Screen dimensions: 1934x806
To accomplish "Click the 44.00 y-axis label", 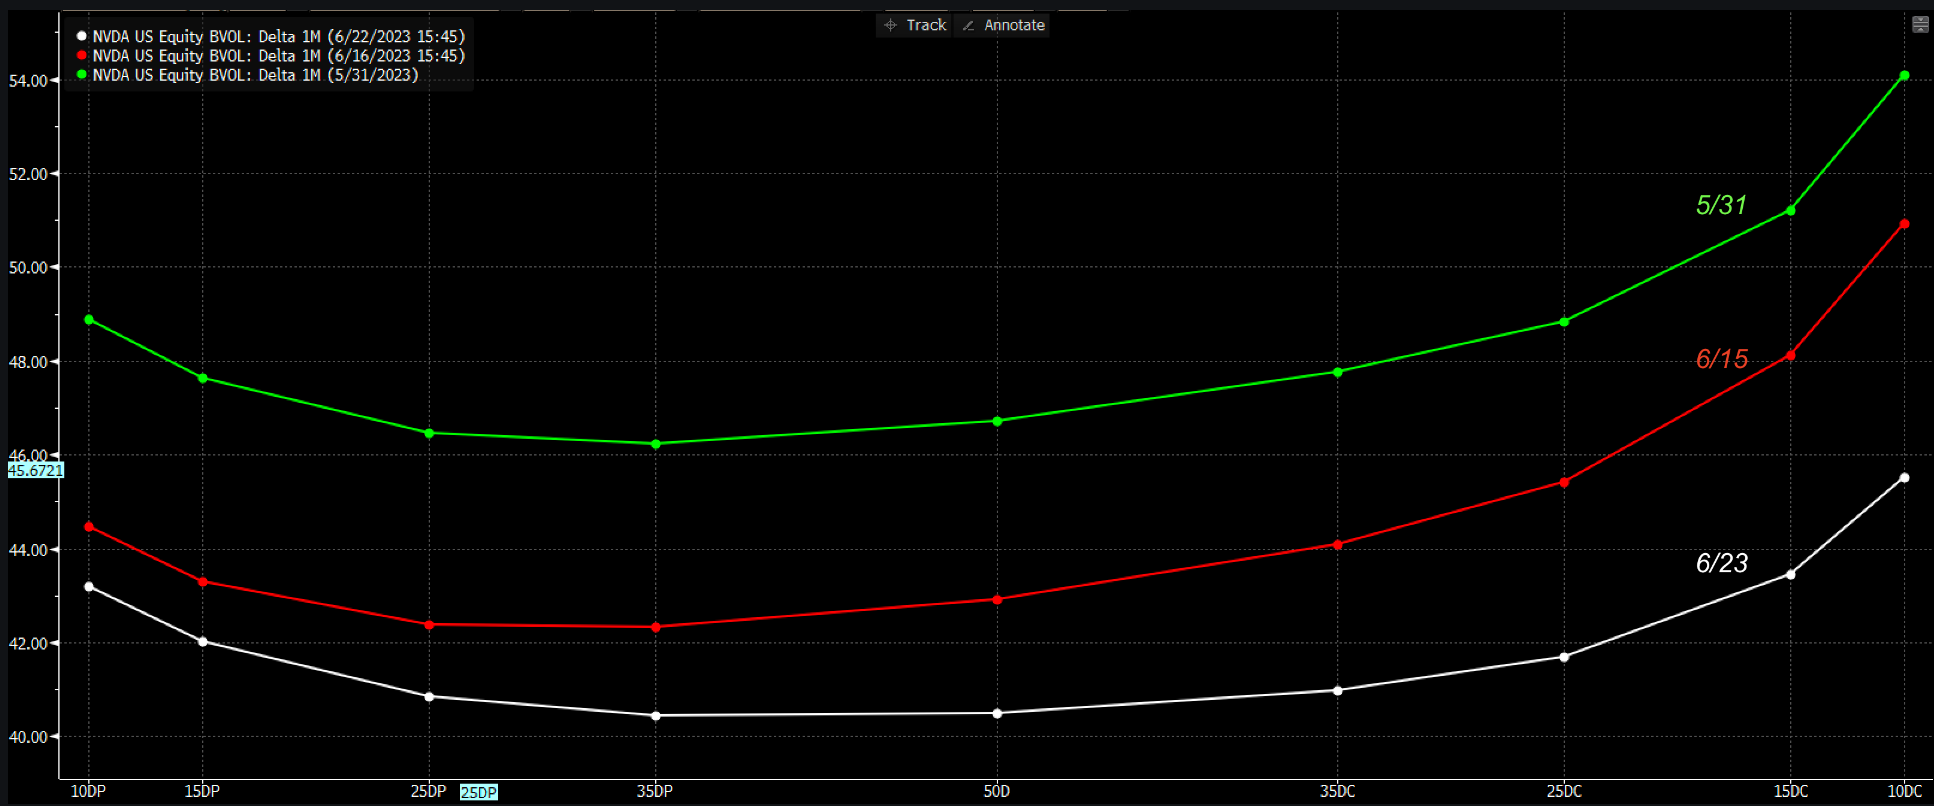I will (x=28, y=550).
